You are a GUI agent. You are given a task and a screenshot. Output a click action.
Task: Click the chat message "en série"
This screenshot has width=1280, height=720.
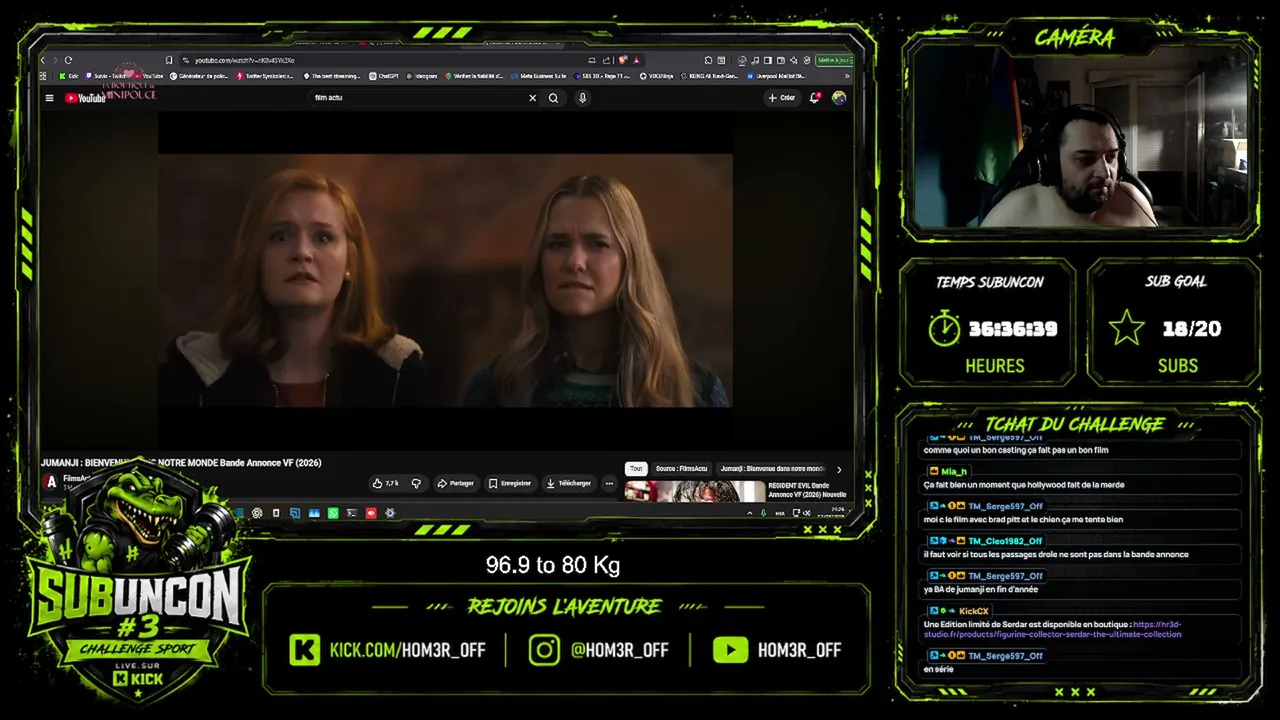coord(938,669)
